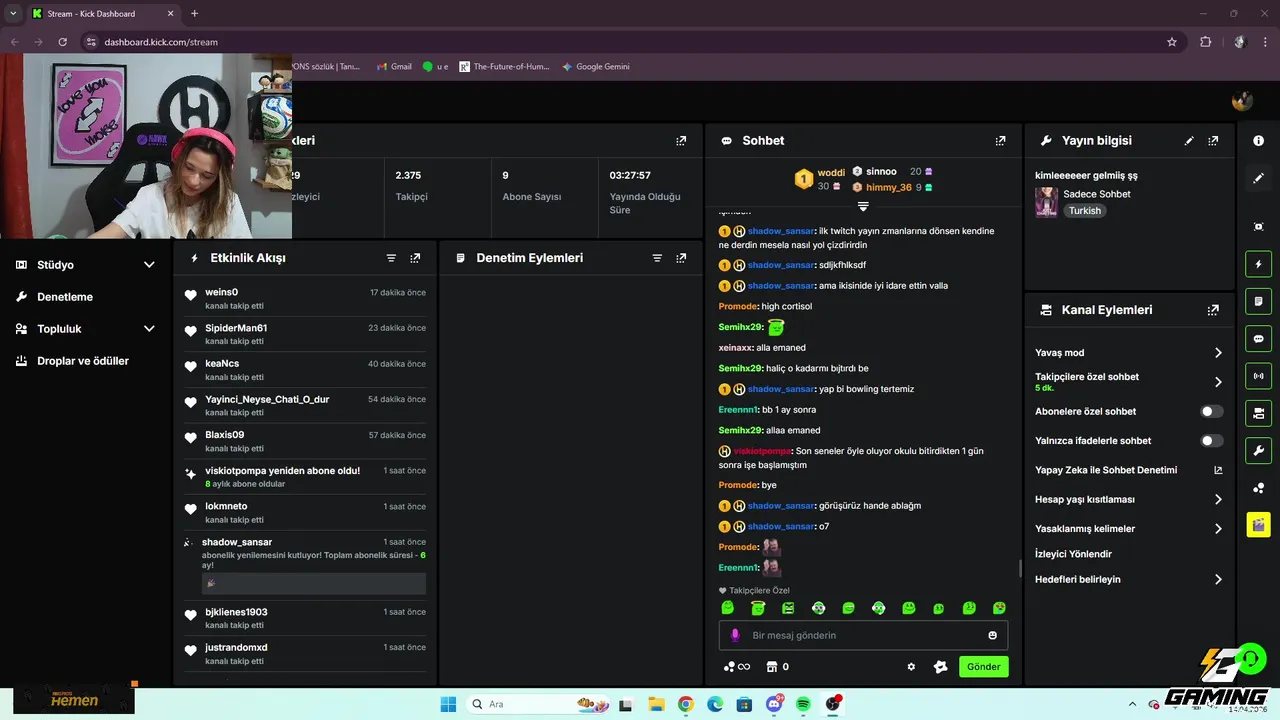Viewport: 1280px width, 720px height.
Task: Click the Turkish language tag
Action: pyautogui.click(x=1084, y=211)
